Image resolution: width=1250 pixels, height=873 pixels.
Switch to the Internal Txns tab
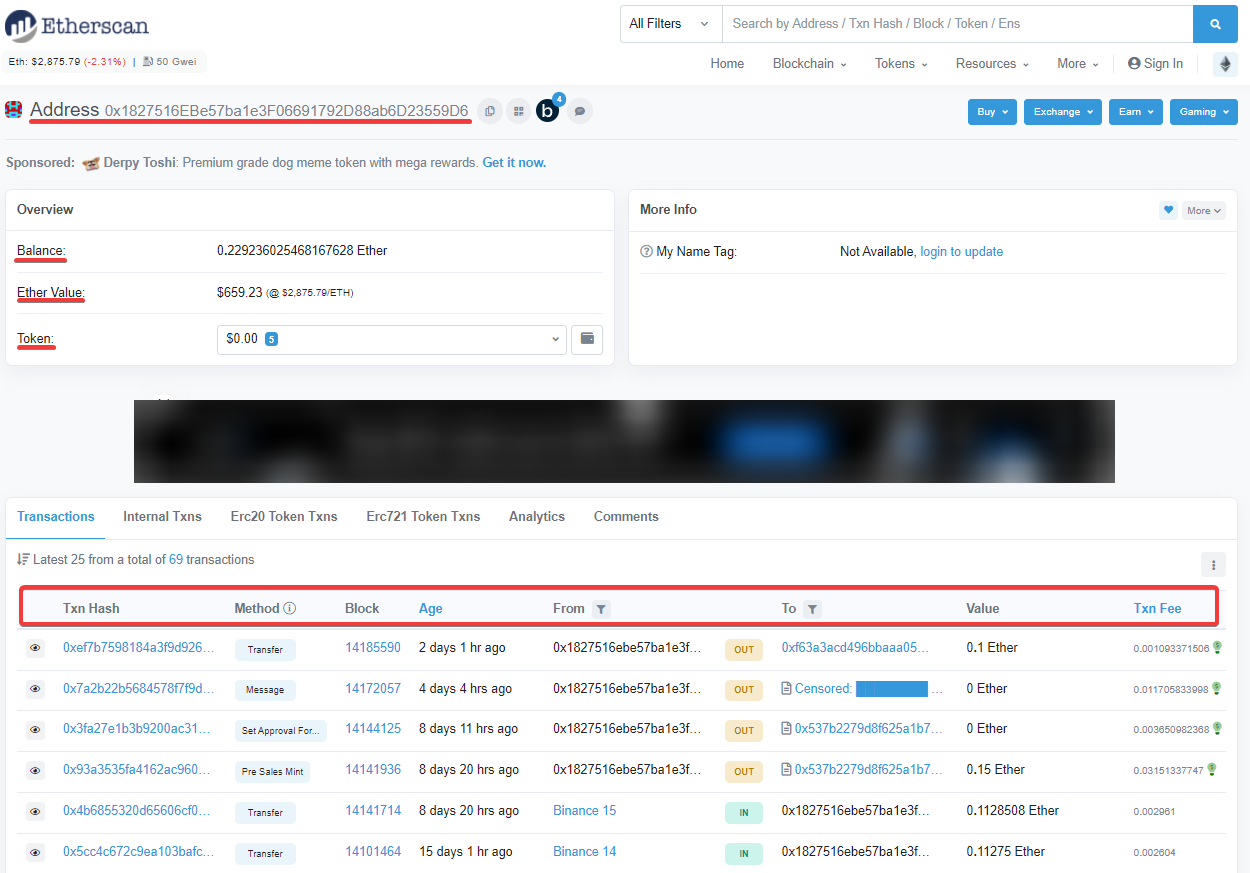point(163,517)
